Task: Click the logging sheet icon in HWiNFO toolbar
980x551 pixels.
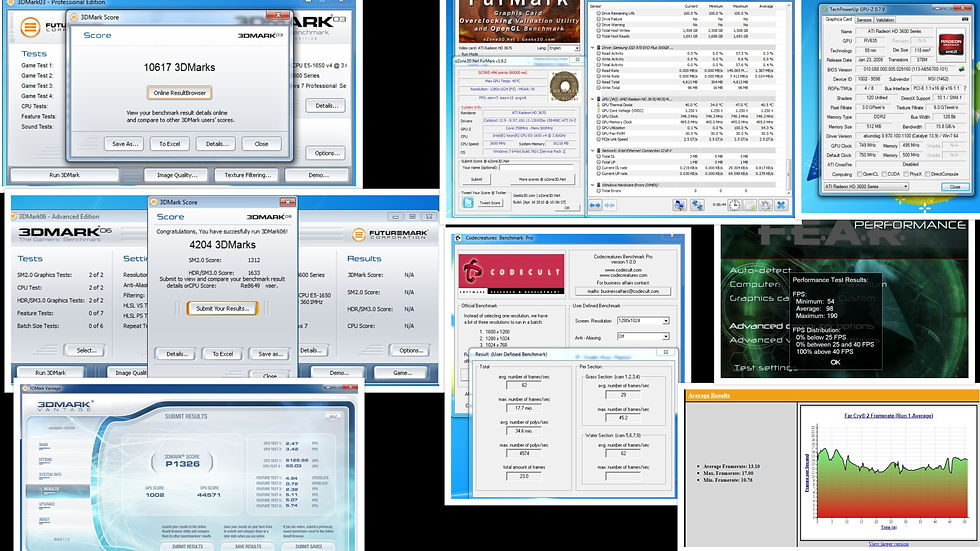Action: [750, 206]
